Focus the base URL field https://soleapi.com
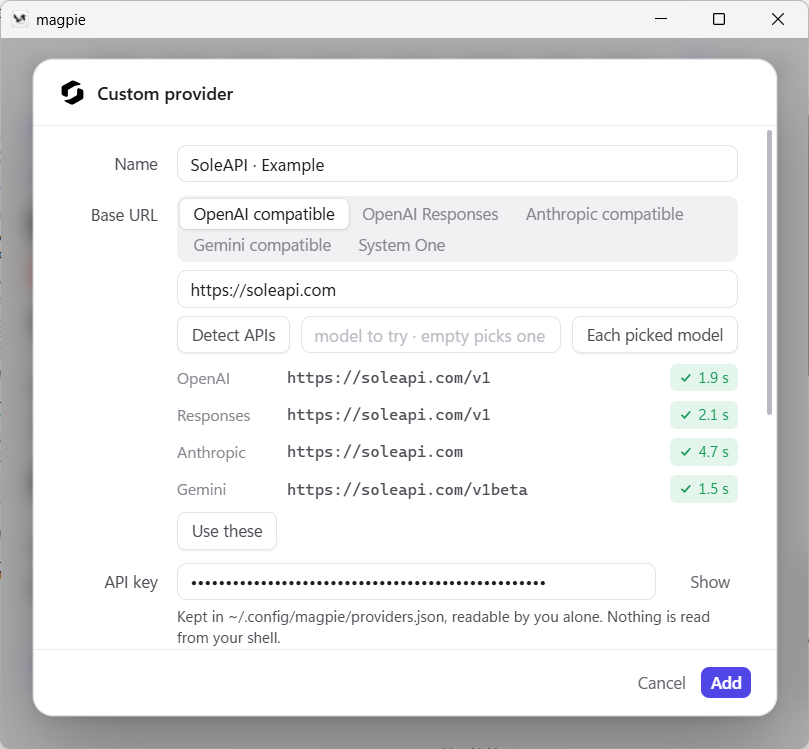The width and height of the screenshot is (809, 749). click(457, 289)
